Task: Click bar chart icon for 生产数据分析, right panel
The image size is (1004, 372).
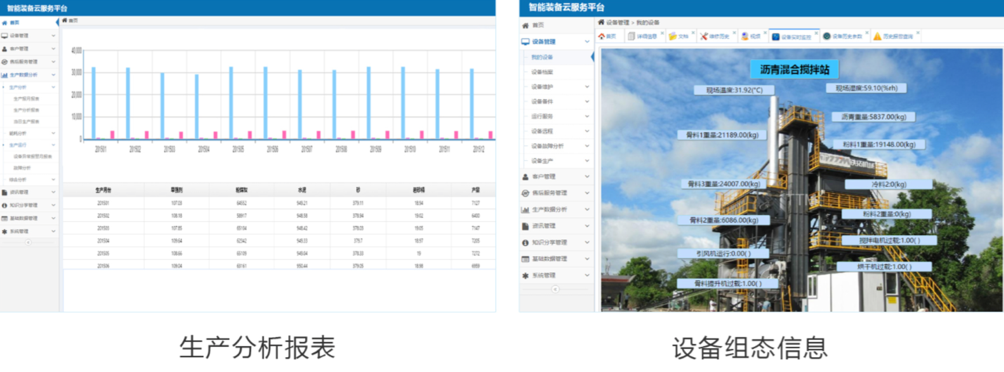Action: point(526,209)
